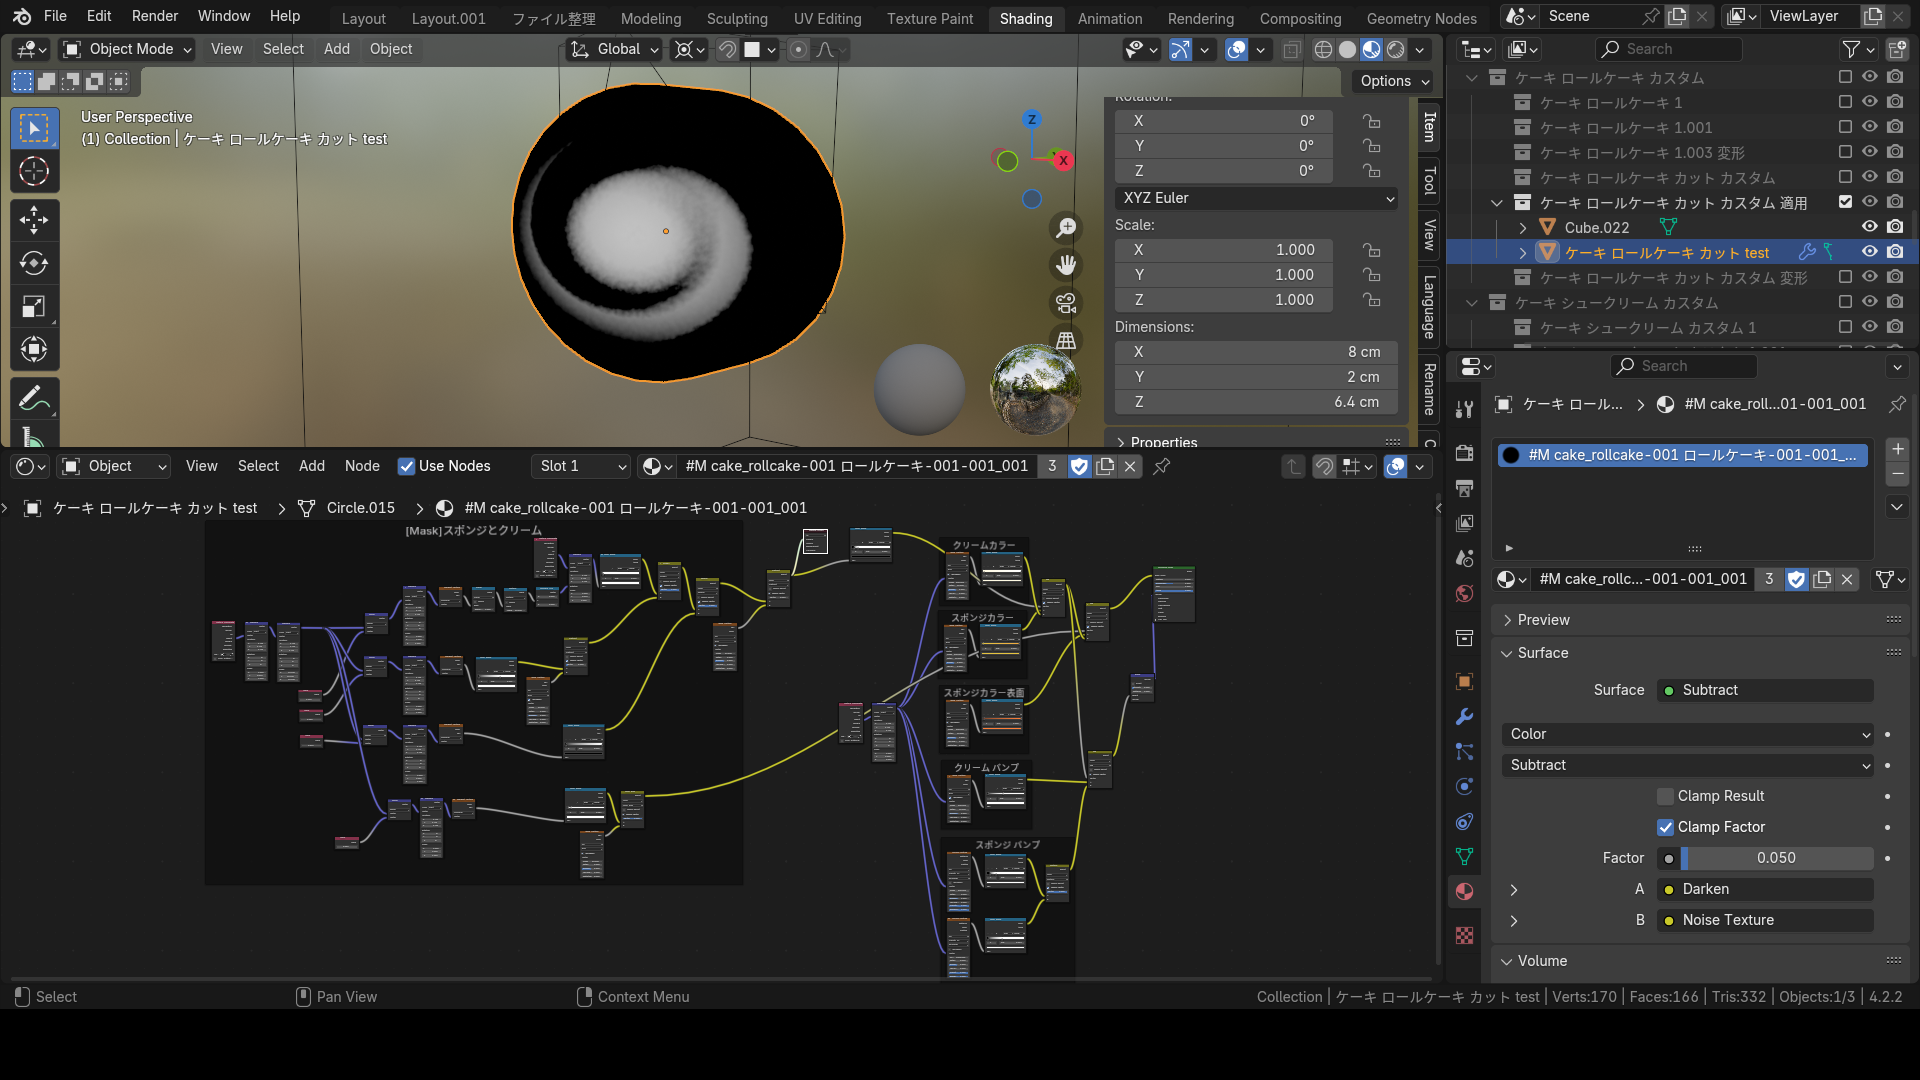Click the zoom magnifier viewport gizmo
The width and height of the screenshot is (1920, 1080).
(1067, 228)
